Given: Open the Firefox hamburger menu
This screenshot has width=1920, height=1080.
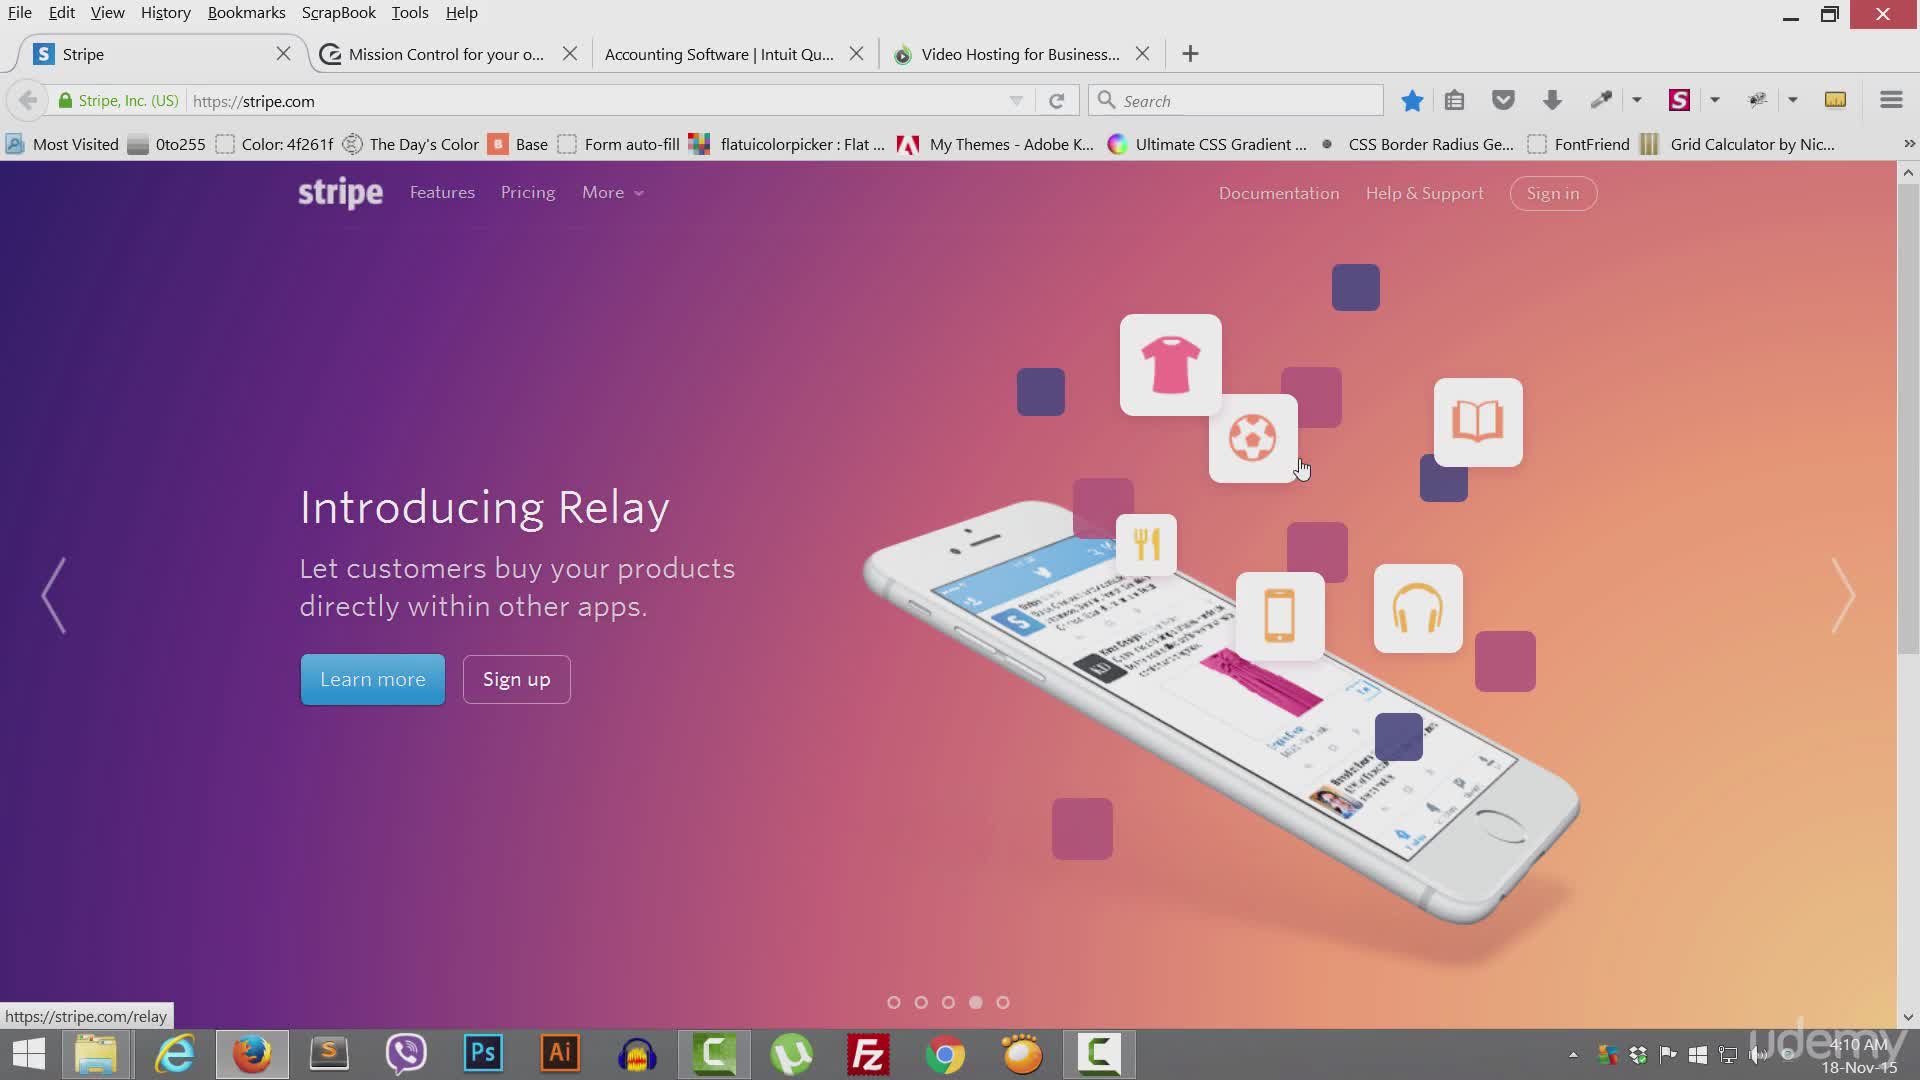Looking at the screenshot, I should (1891, 100).
